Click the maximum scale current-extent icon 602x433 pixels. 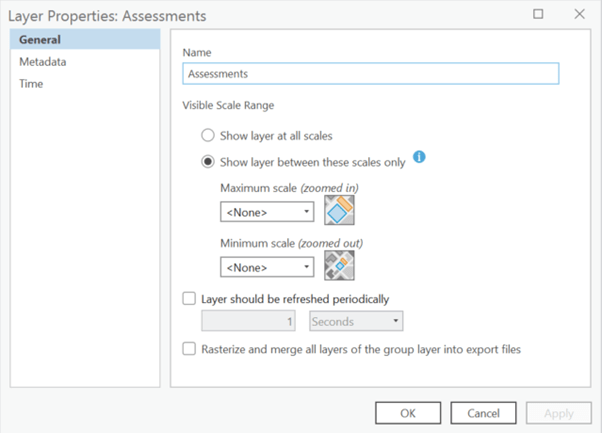[x=340, y=210]
